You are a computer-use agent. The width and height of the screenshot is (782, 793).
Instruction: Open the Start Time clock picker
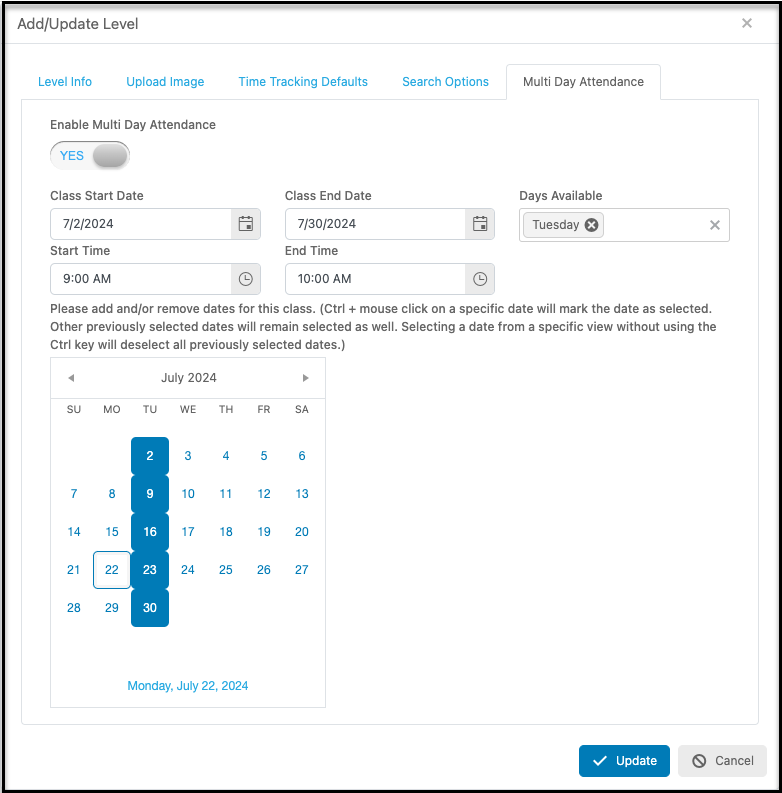246,279
